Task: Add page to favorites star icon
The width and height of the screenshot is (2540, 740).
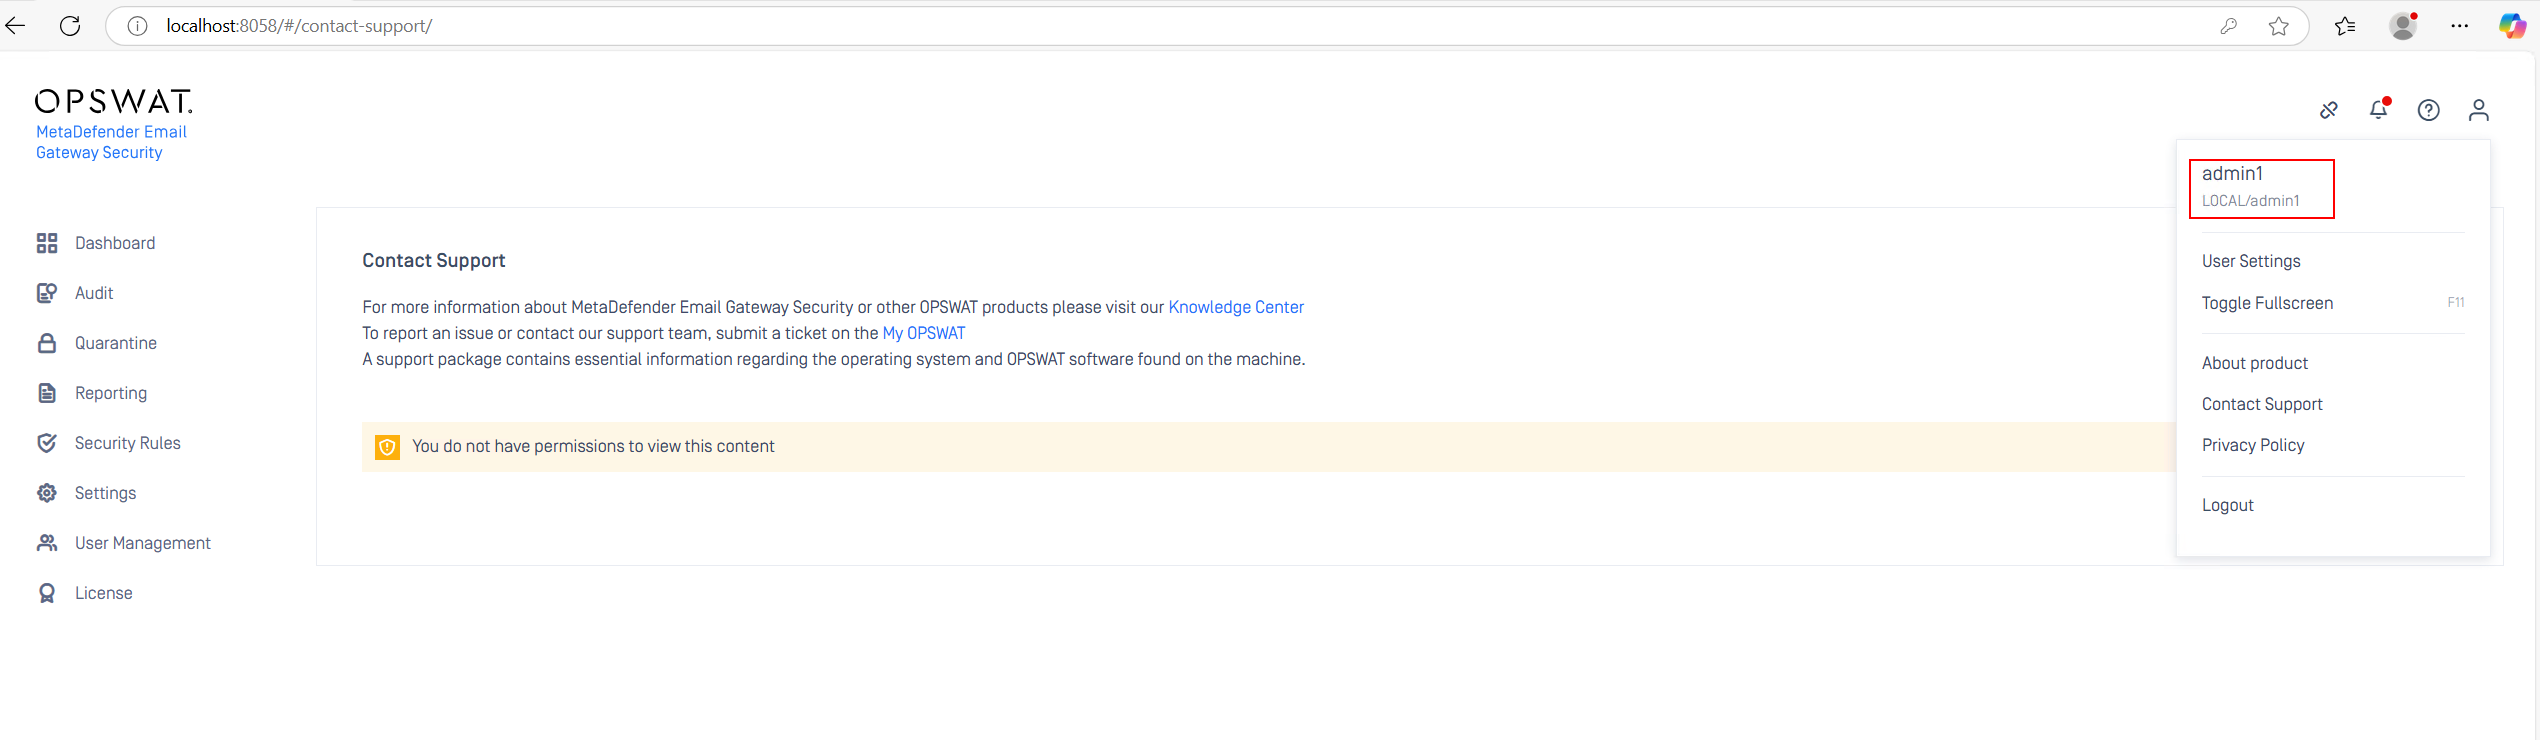Action: (2279, 26)
